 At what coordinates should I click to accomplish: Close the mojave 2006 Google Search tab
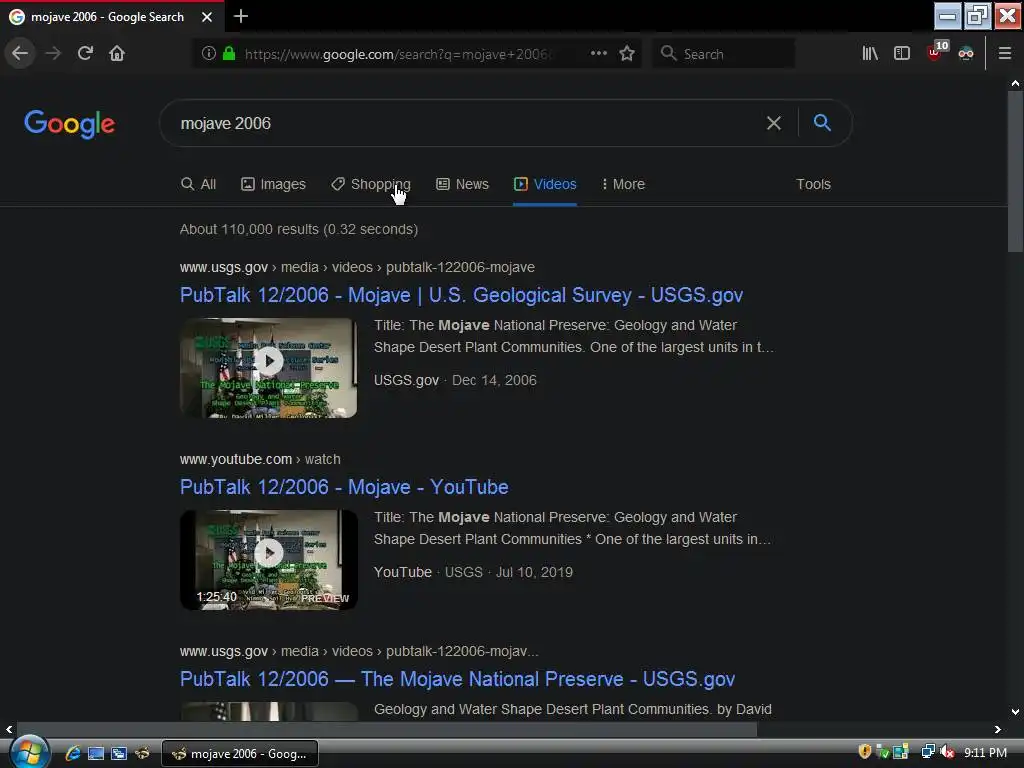[207, 17]
